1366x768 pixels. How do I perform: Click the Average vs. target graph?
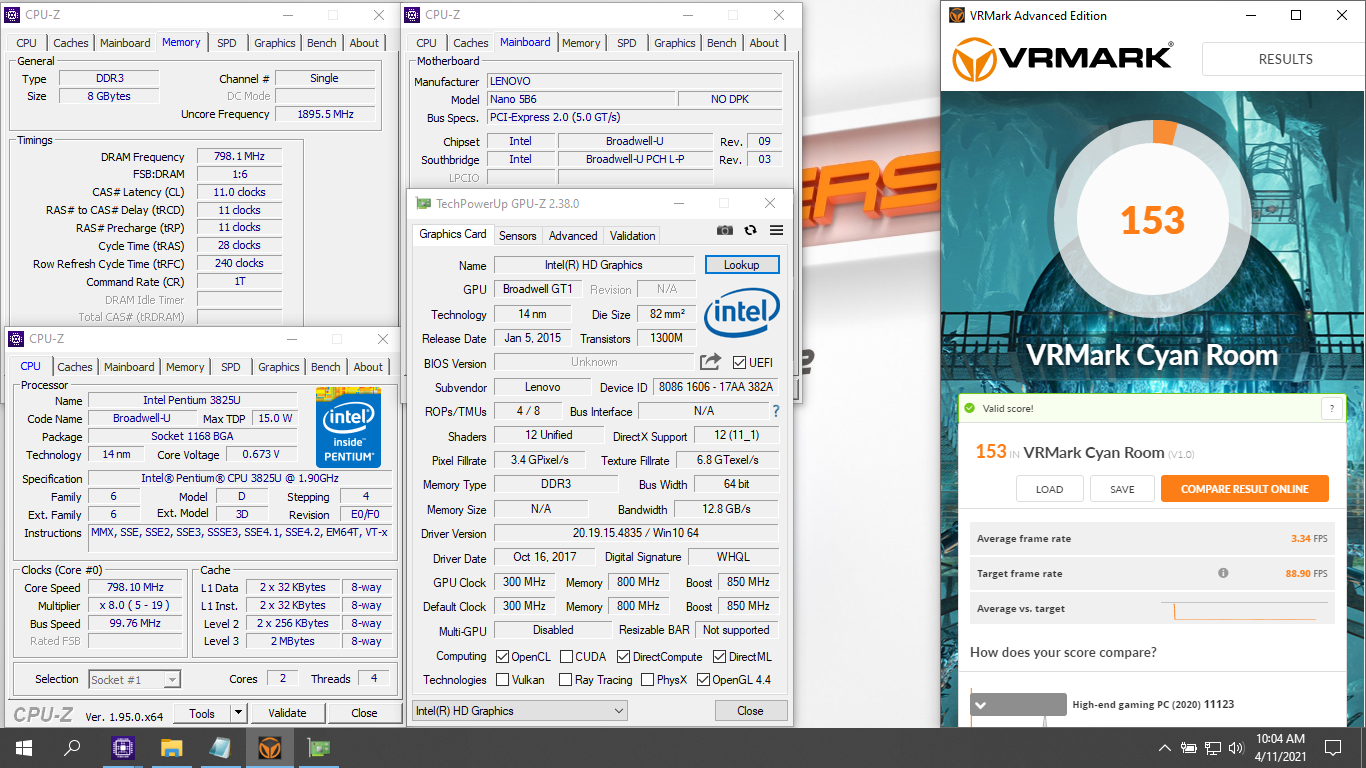pyautogui.click(x=1245, y=609)
